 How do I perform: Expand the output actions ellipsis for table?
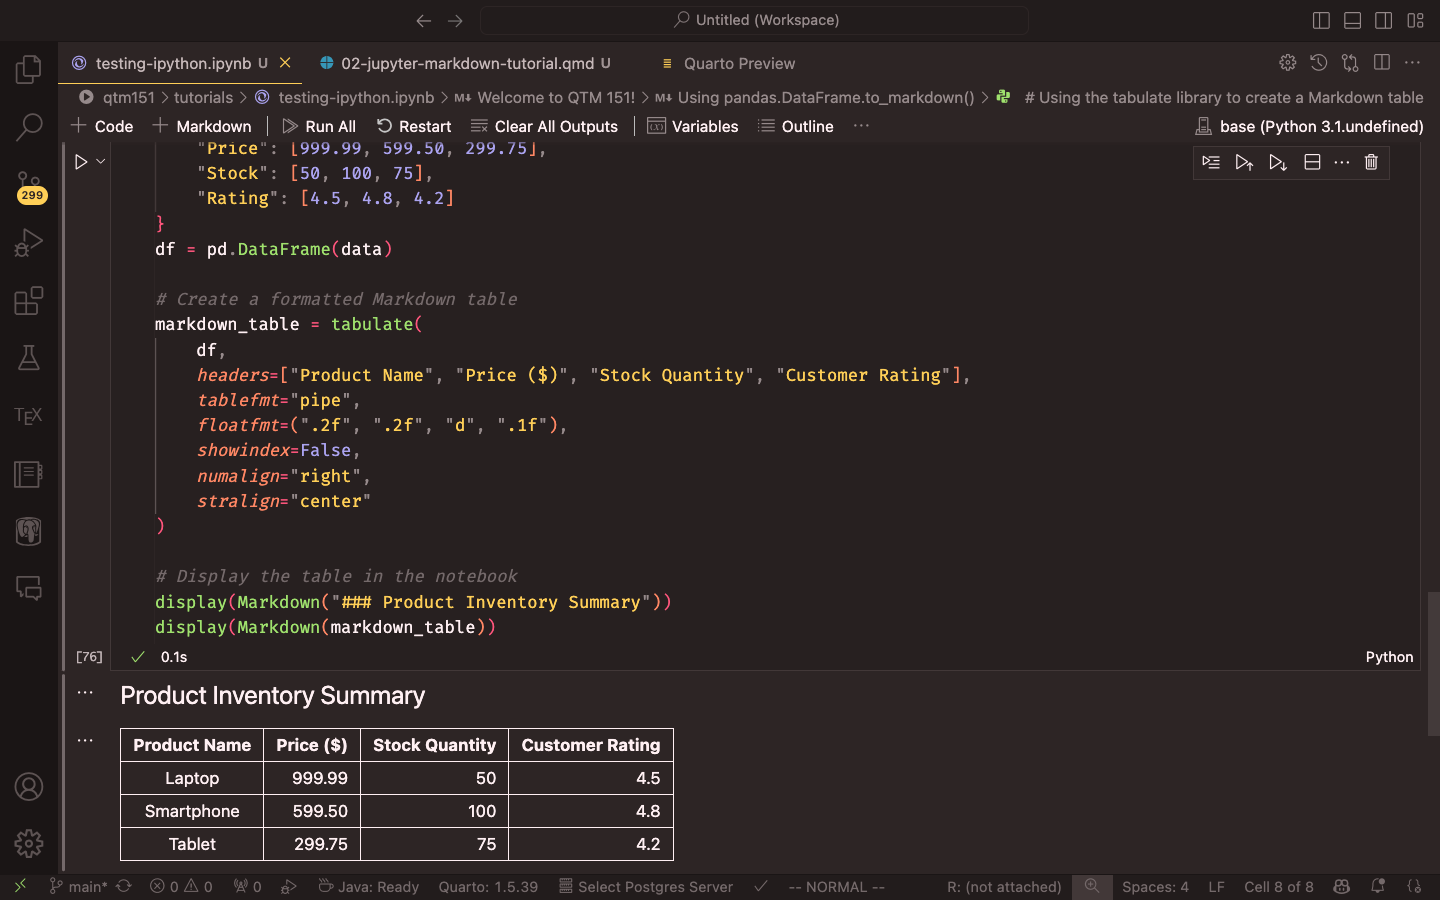85,741
